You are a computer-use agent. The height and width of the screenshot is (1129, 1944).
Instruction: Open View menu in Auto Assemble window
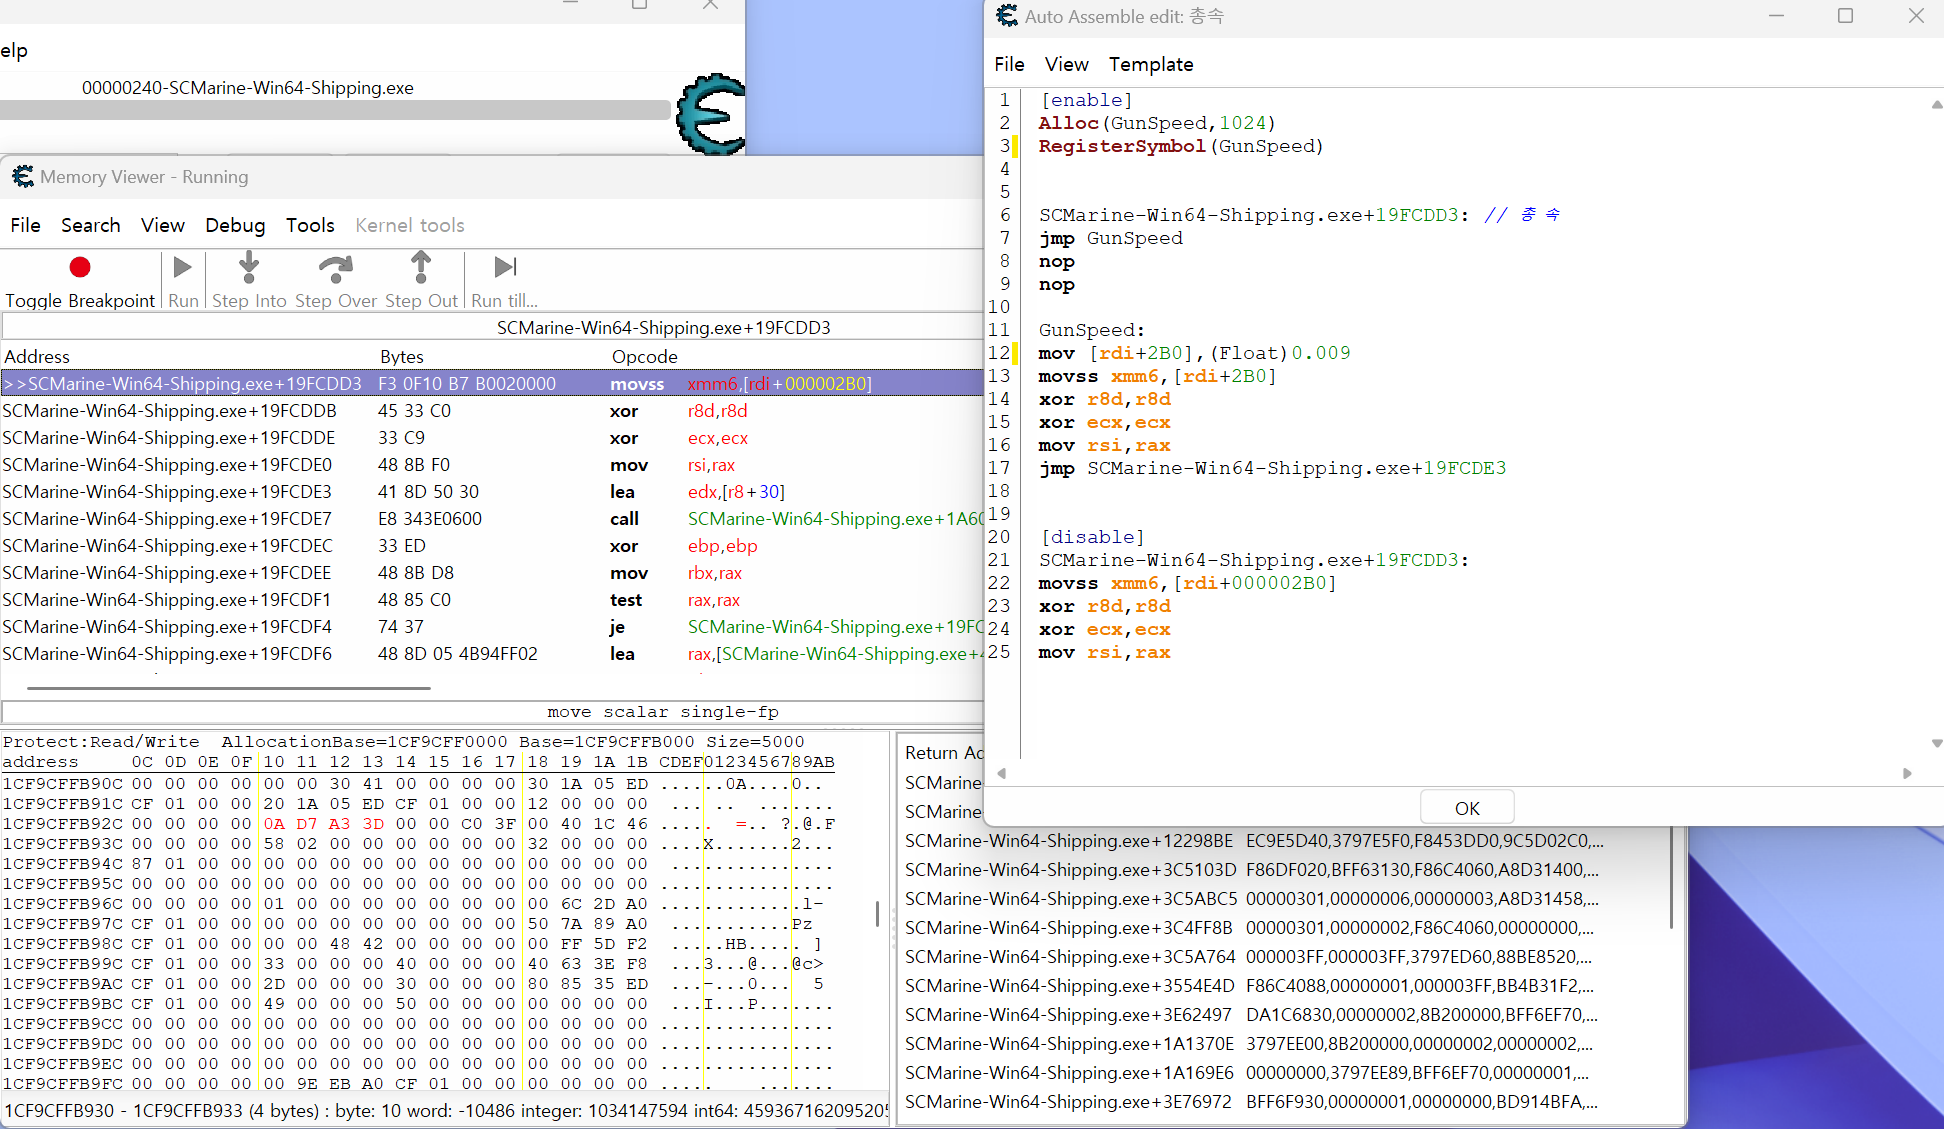tap(1066, 64)
